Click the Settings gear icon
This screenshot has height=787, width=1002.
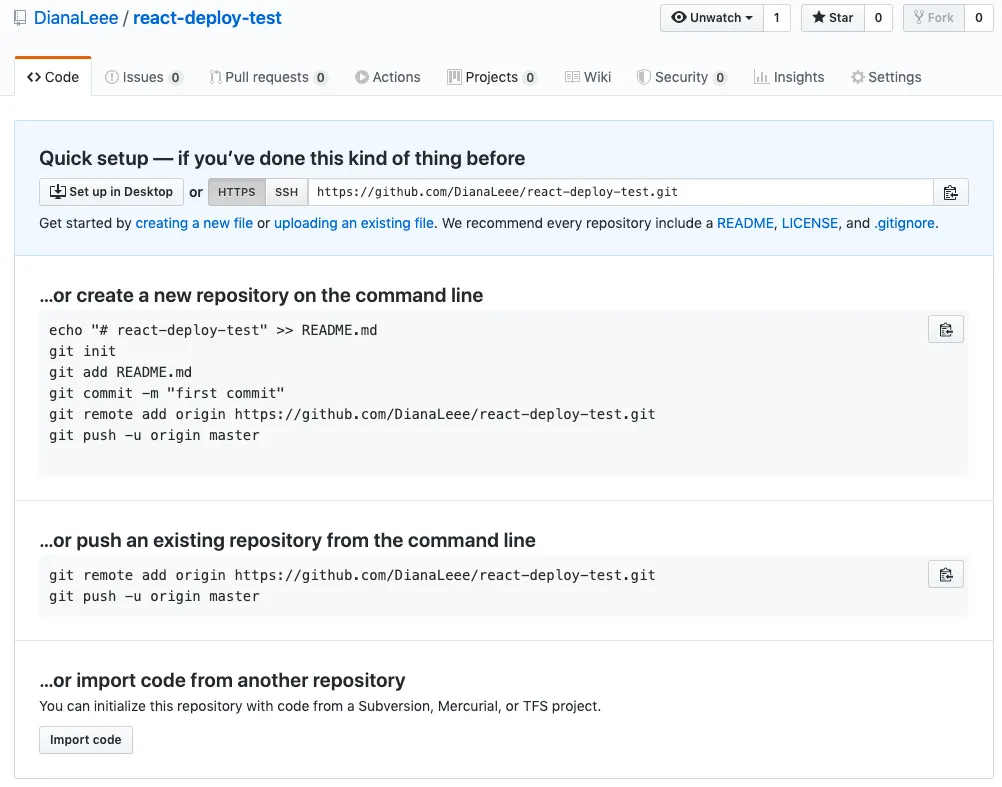pyautogui.click(x=857, y=77)
